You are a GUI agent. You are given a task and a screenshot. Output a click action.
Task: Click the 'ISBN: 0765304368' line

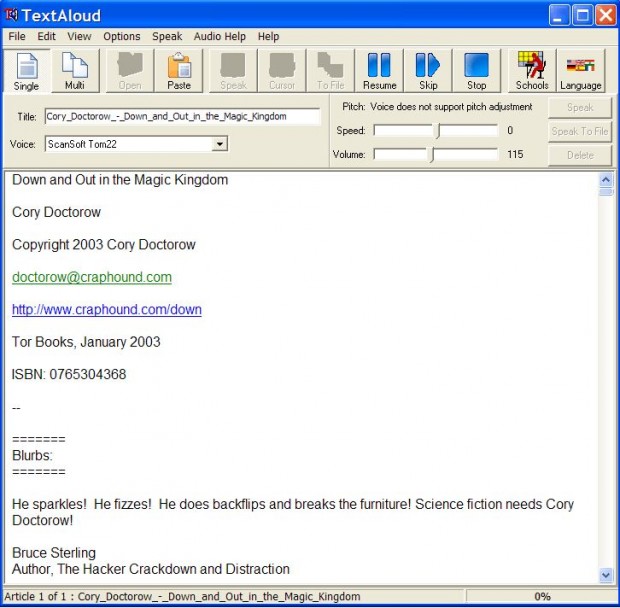click(69, 374)
